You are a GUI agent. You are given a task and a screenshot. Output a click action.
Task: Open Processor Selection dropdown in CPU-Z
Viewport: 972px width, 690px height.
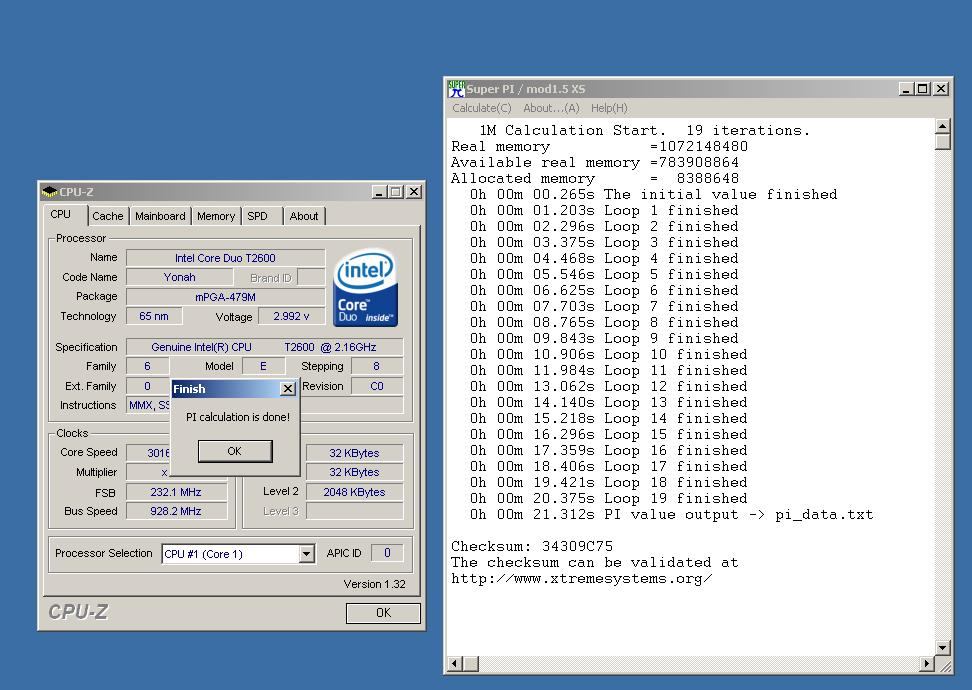[x=306, y=554]
